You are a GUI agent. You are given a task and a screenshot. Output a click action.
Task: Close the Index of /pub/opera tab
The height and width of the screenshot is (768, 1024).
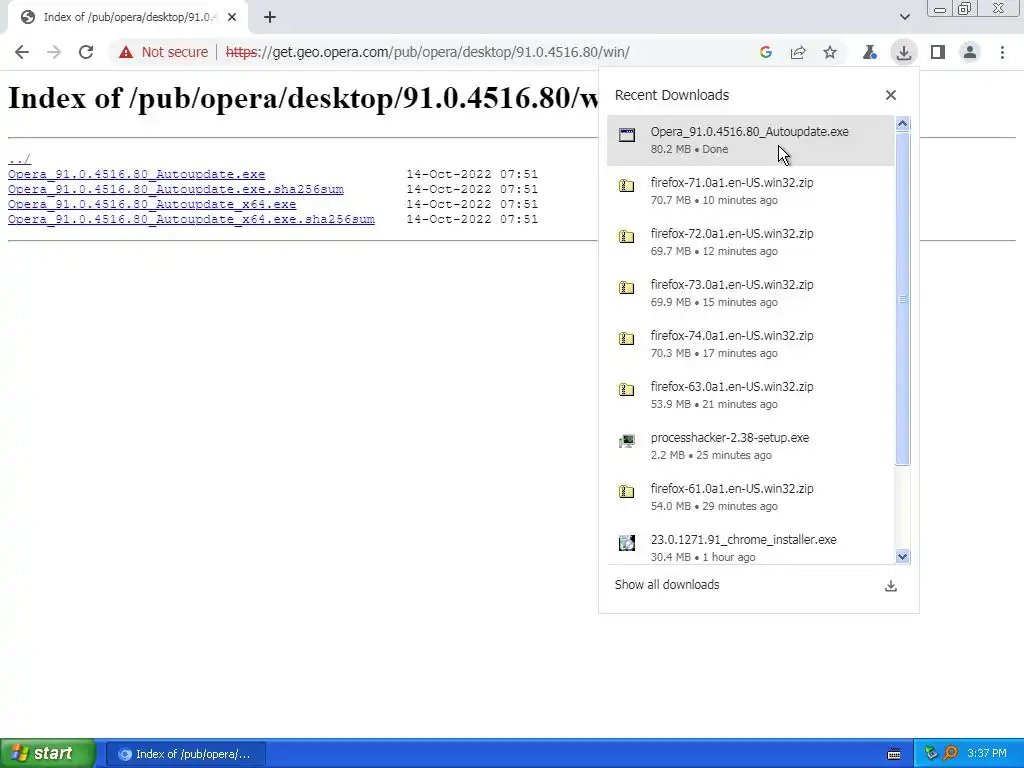(232, 18)
